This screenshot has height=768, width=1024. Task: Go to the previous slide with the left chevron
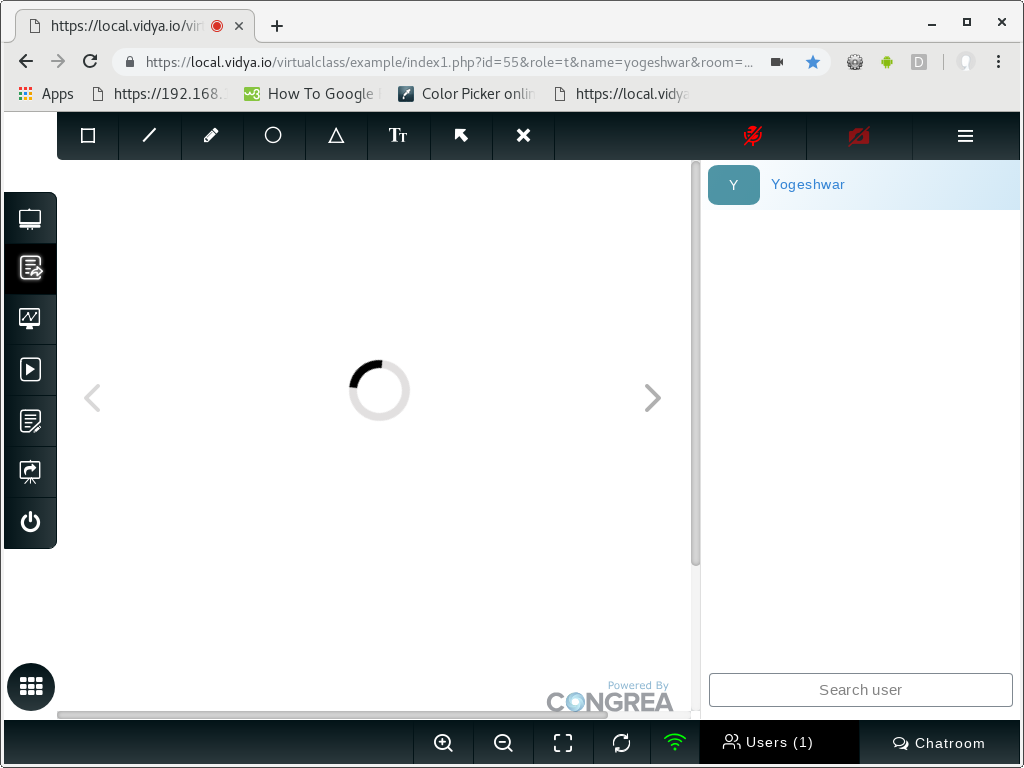[x=91, y=397]
